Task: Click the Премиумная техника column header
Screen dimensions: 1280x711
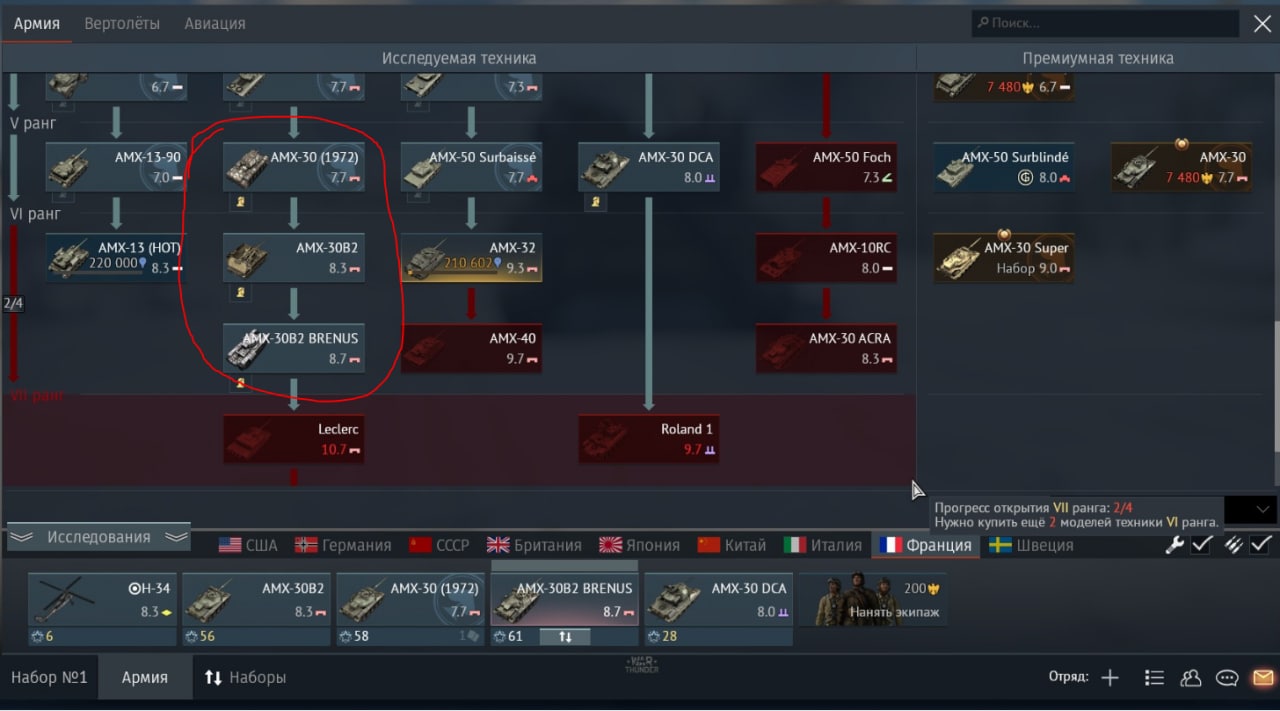Action: 1098,58
